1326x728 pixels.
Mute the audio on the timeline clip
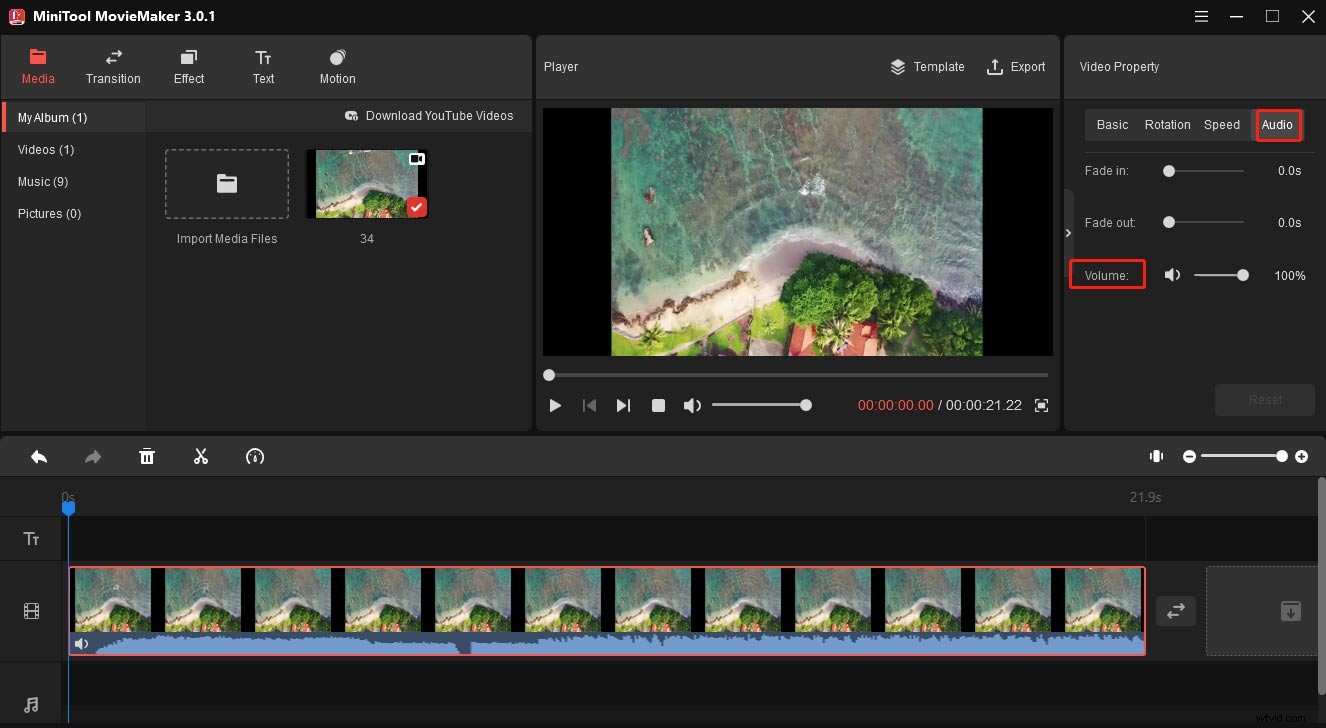82,643
